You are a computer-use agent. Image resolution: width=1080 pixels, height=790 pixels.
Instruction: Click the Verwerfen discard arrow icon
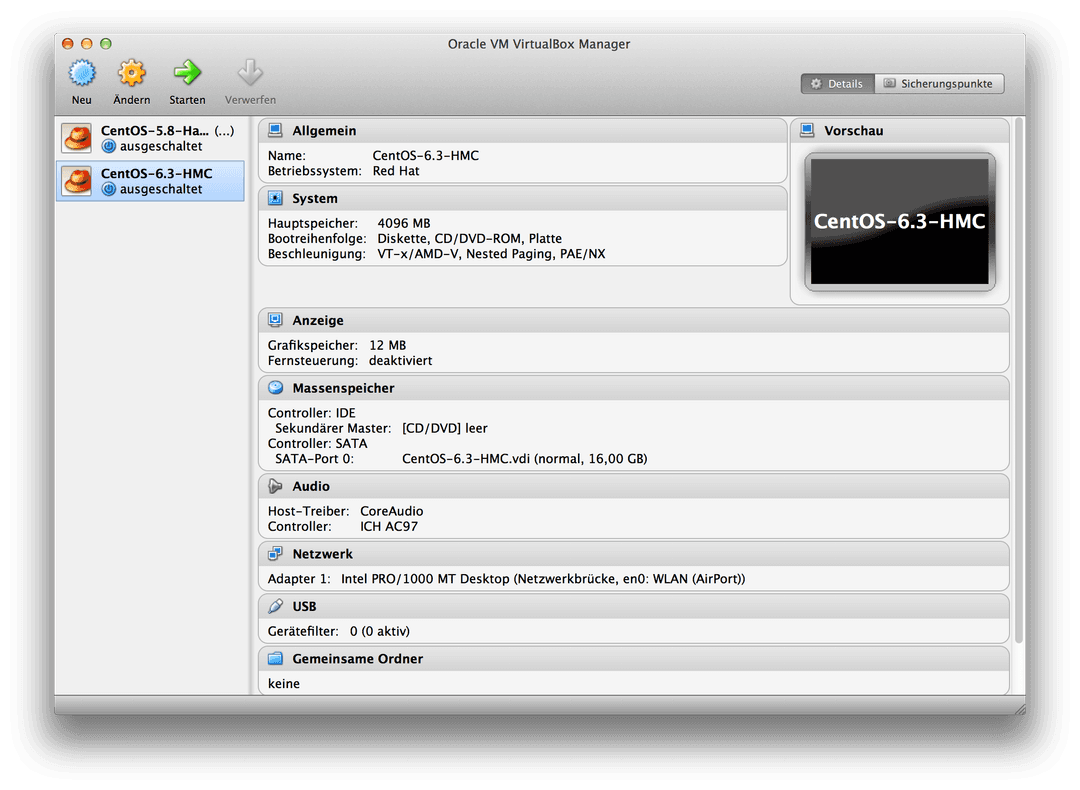[x=250, y=74]
